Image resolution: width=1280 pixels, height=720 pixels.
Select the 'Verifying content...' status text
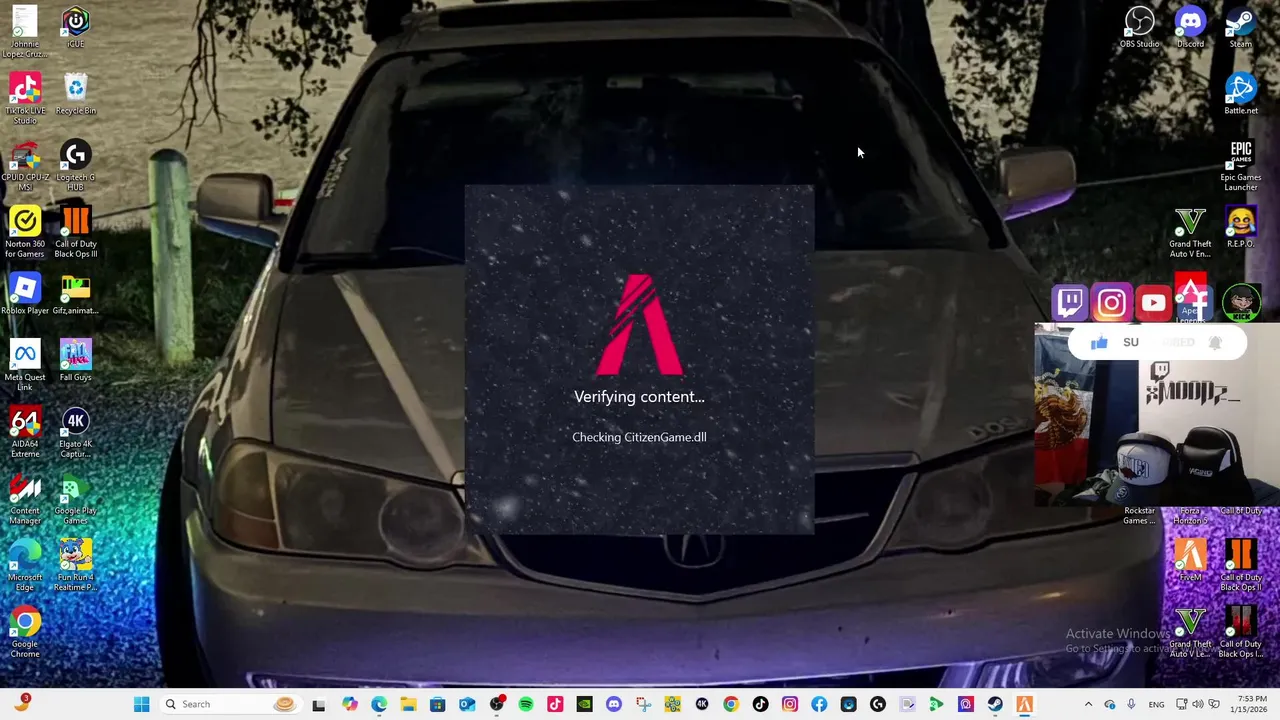[x=639, y=397]
